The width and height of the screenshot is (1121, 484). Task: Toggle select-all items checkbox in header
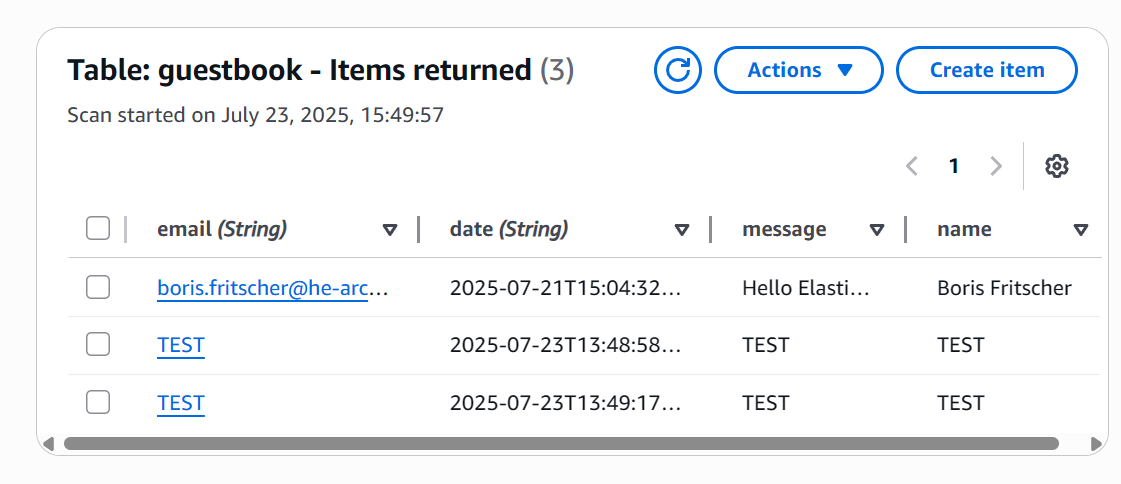98,229
